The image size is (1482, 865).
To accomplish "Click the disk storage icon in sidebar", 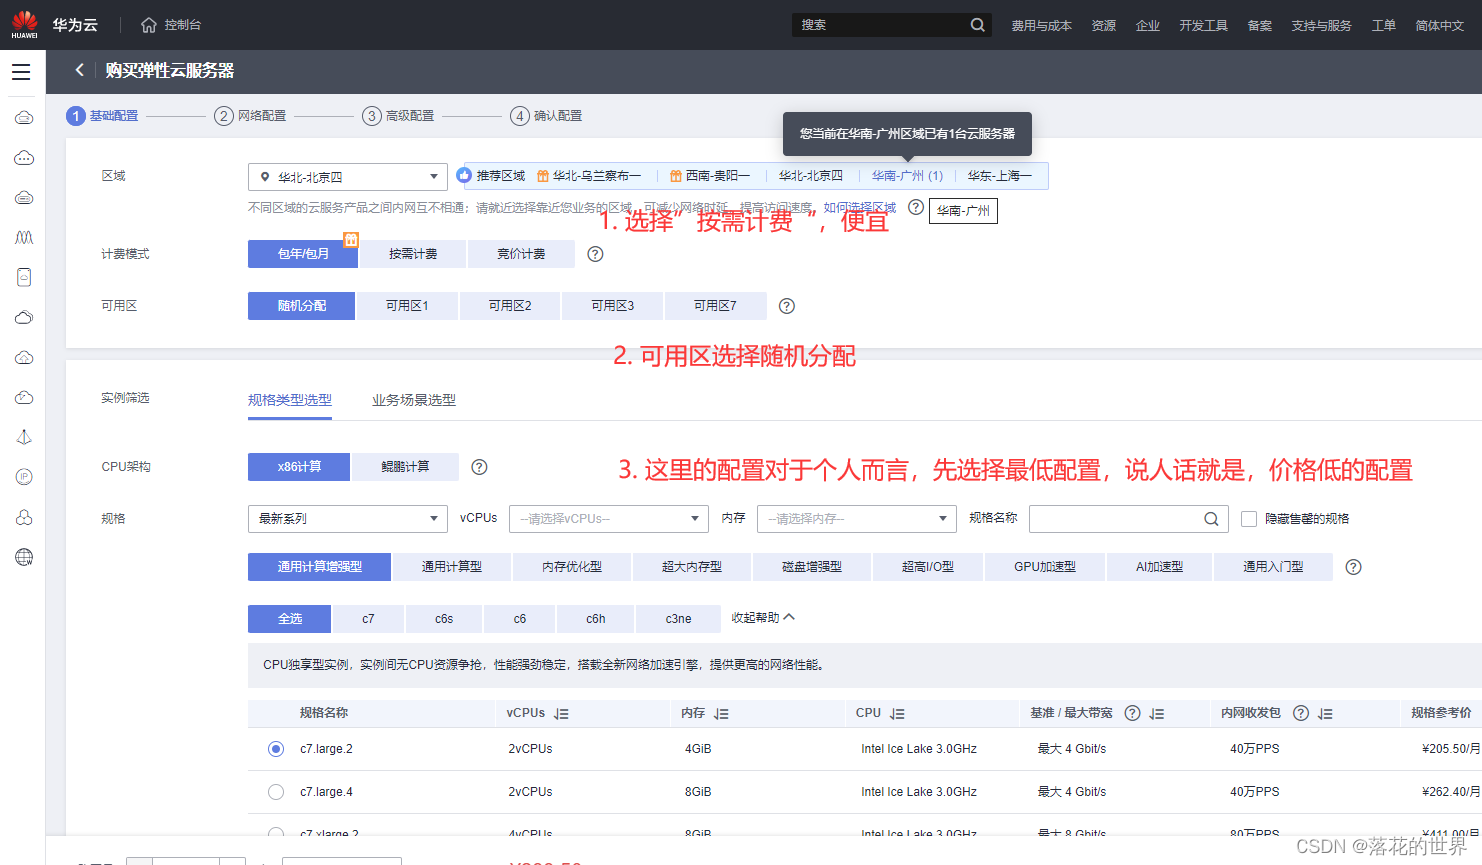I will click(x=24, y=277).
